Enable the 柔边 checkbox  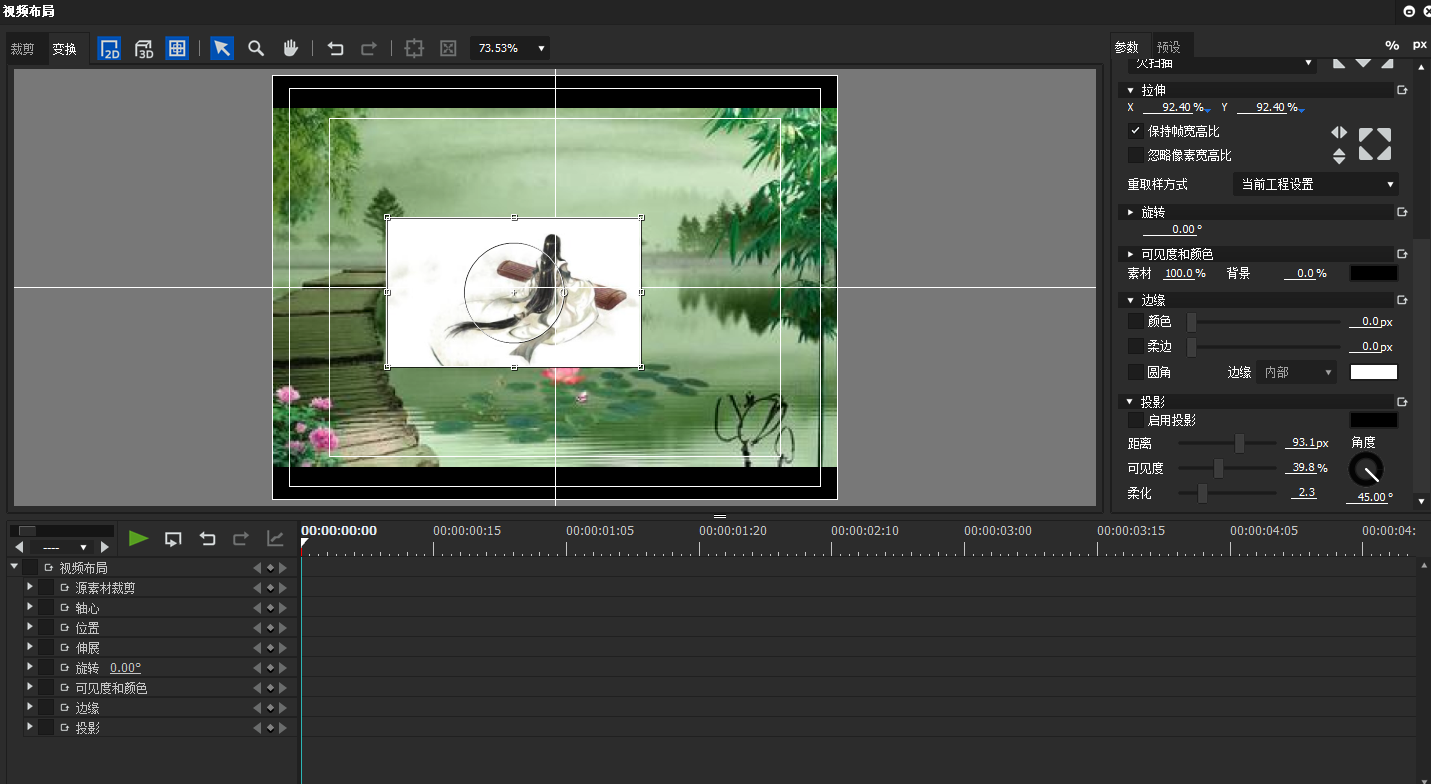[x=1135, y=346]
